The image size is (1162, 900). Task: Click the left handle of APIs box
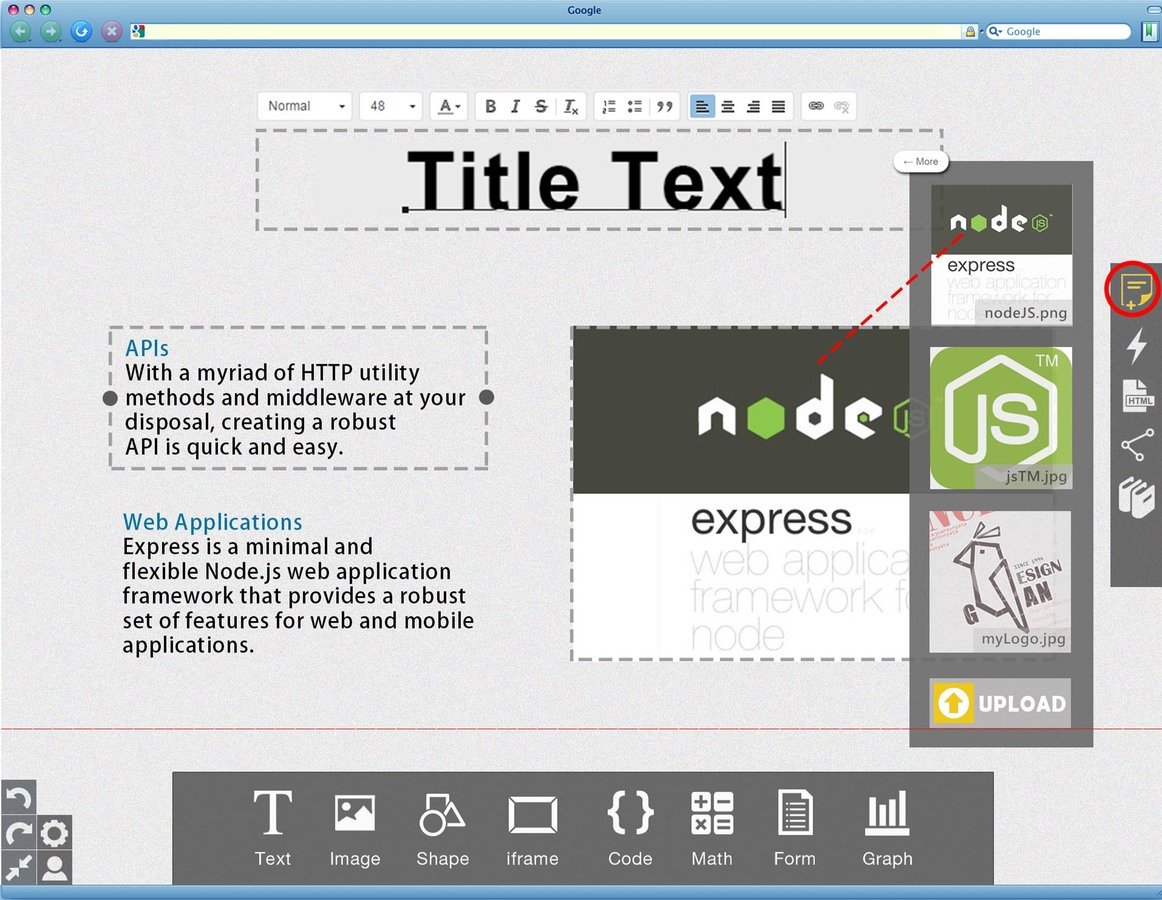click(x=110, y=398)
